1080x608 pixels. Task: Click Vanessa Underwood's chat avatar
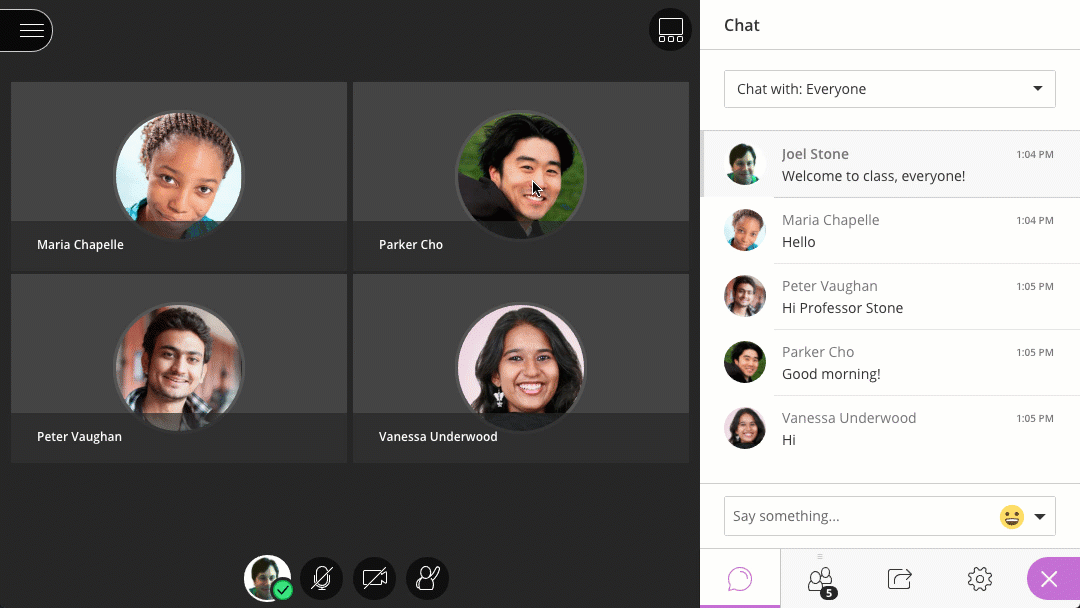745,428
